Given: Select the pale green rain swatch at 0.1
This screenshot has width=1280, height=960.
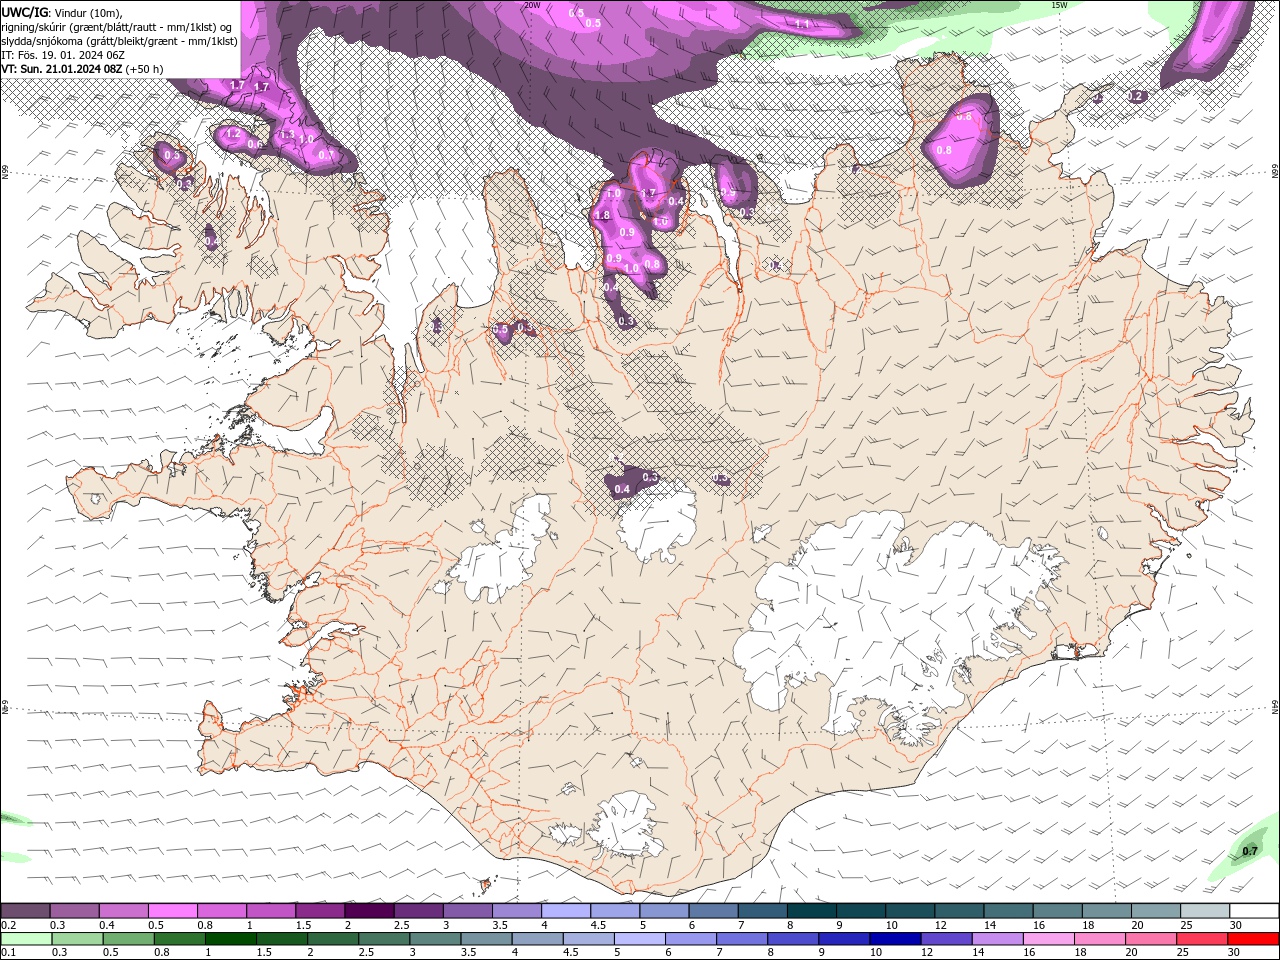Looking at the screenshot, I should click(26, 939).
